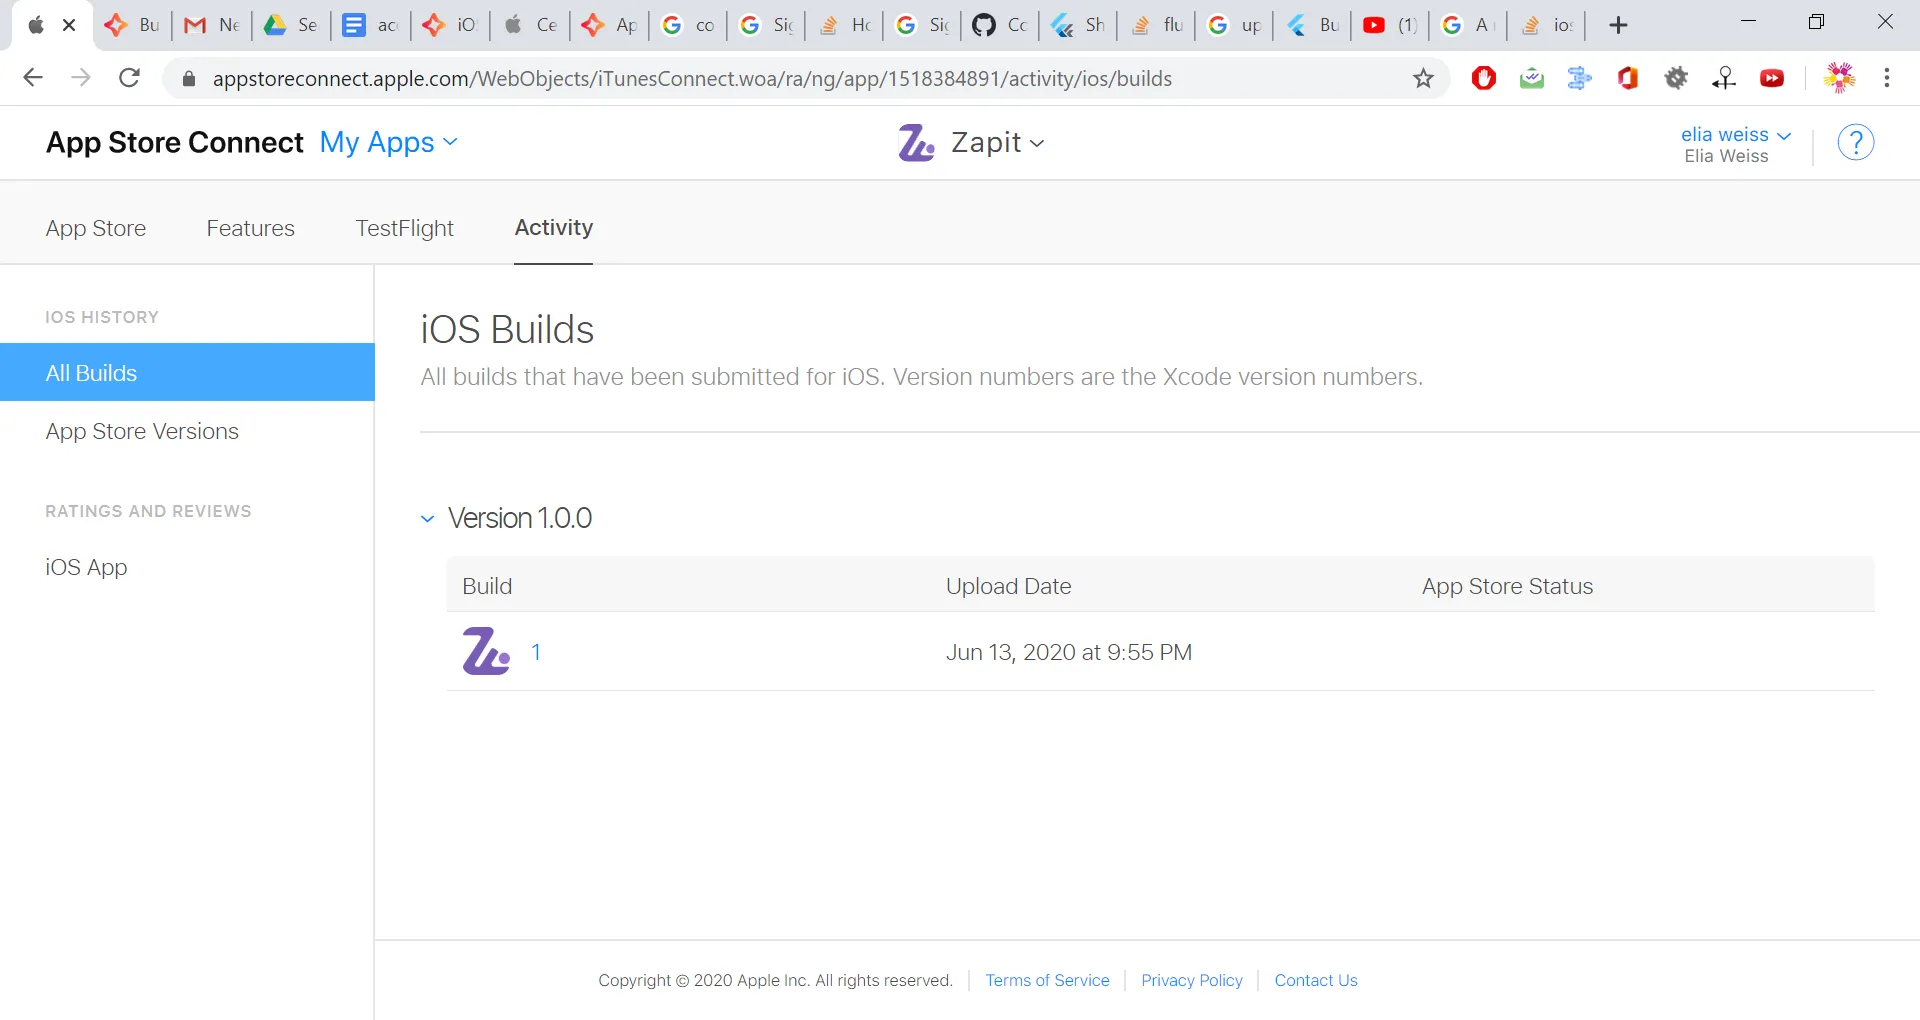This screenshot has height=1020, width=1920.
Task: Open the TestFlight tab
Action: 405,228
